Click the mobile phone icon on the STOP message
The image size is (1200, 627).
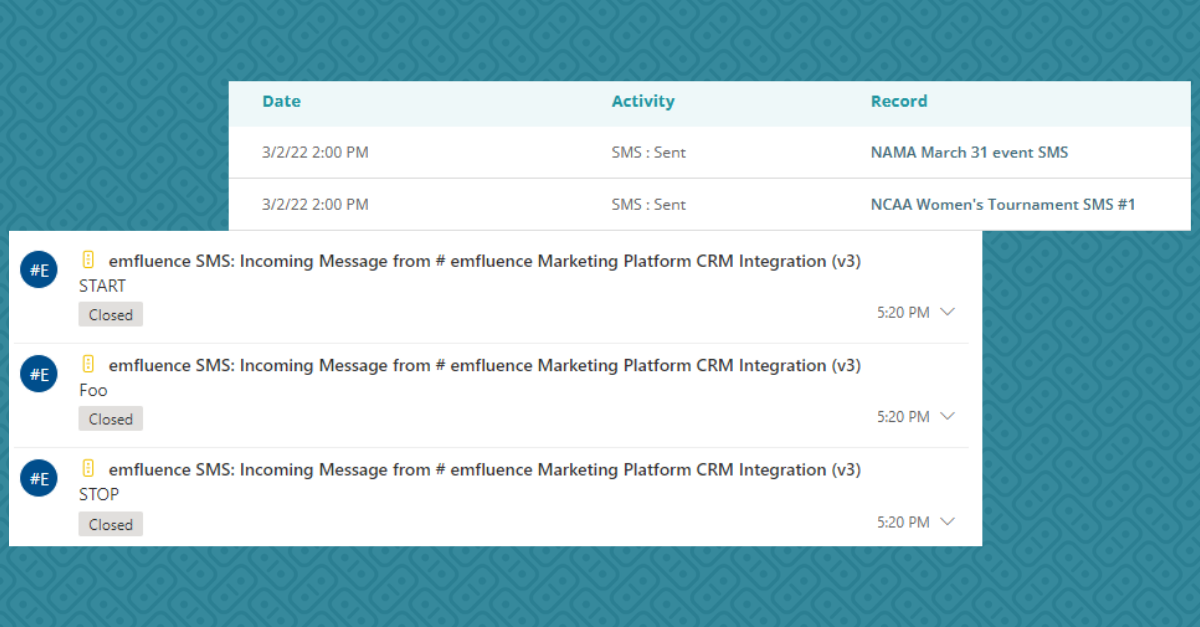tap(88, 468)
